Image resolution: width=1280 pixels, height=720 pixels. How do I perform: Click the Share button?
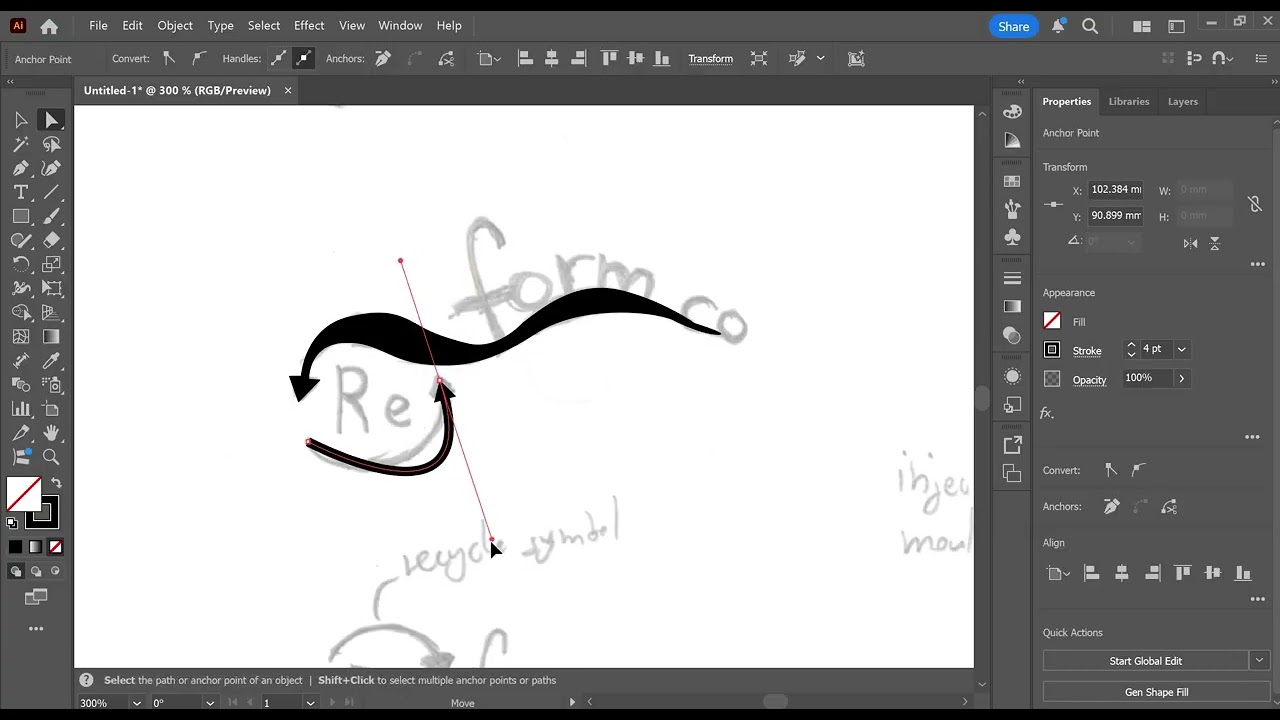pyautogui.click(x=1013, y=27)
